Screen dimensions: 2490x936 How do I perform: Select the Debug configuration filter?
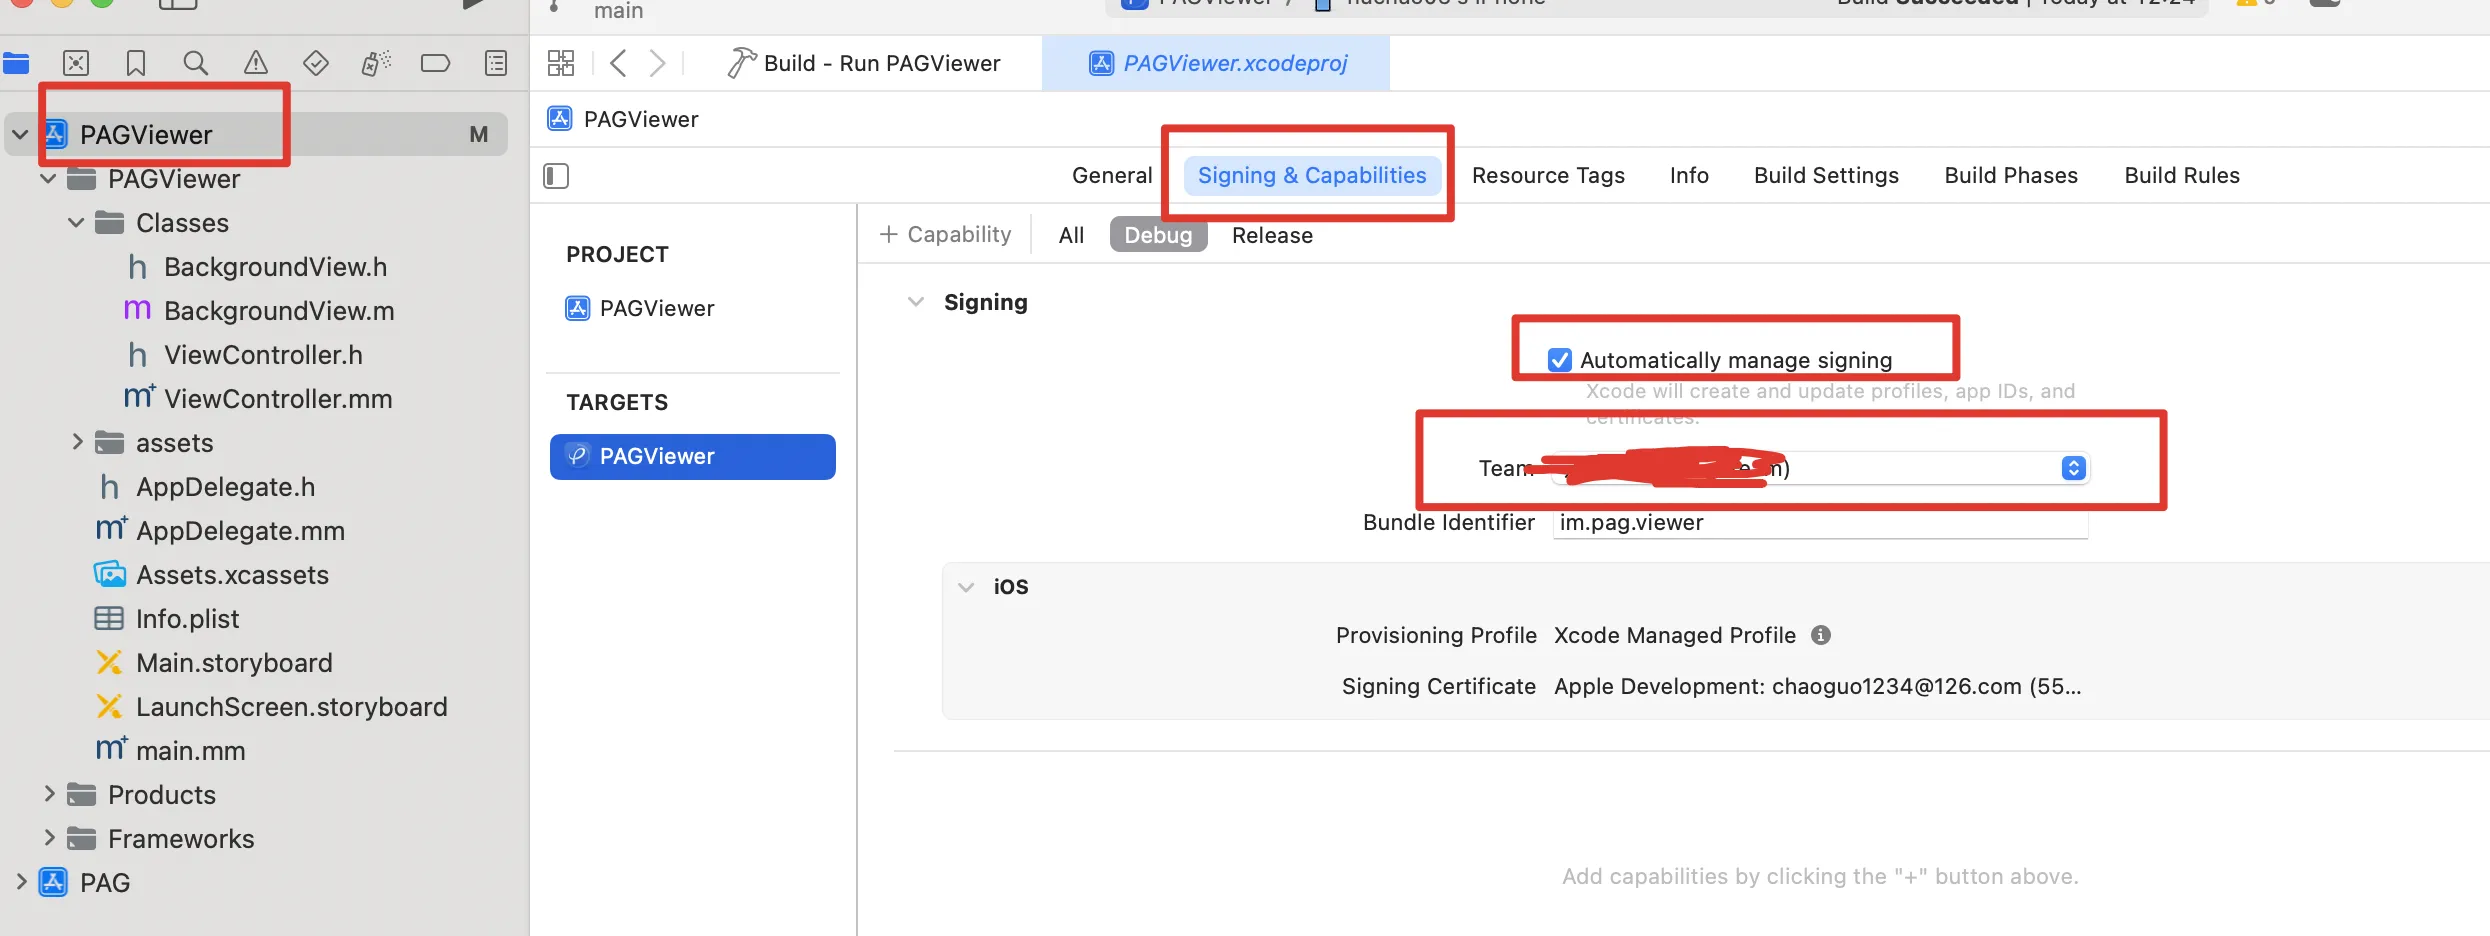[1158, 235]
